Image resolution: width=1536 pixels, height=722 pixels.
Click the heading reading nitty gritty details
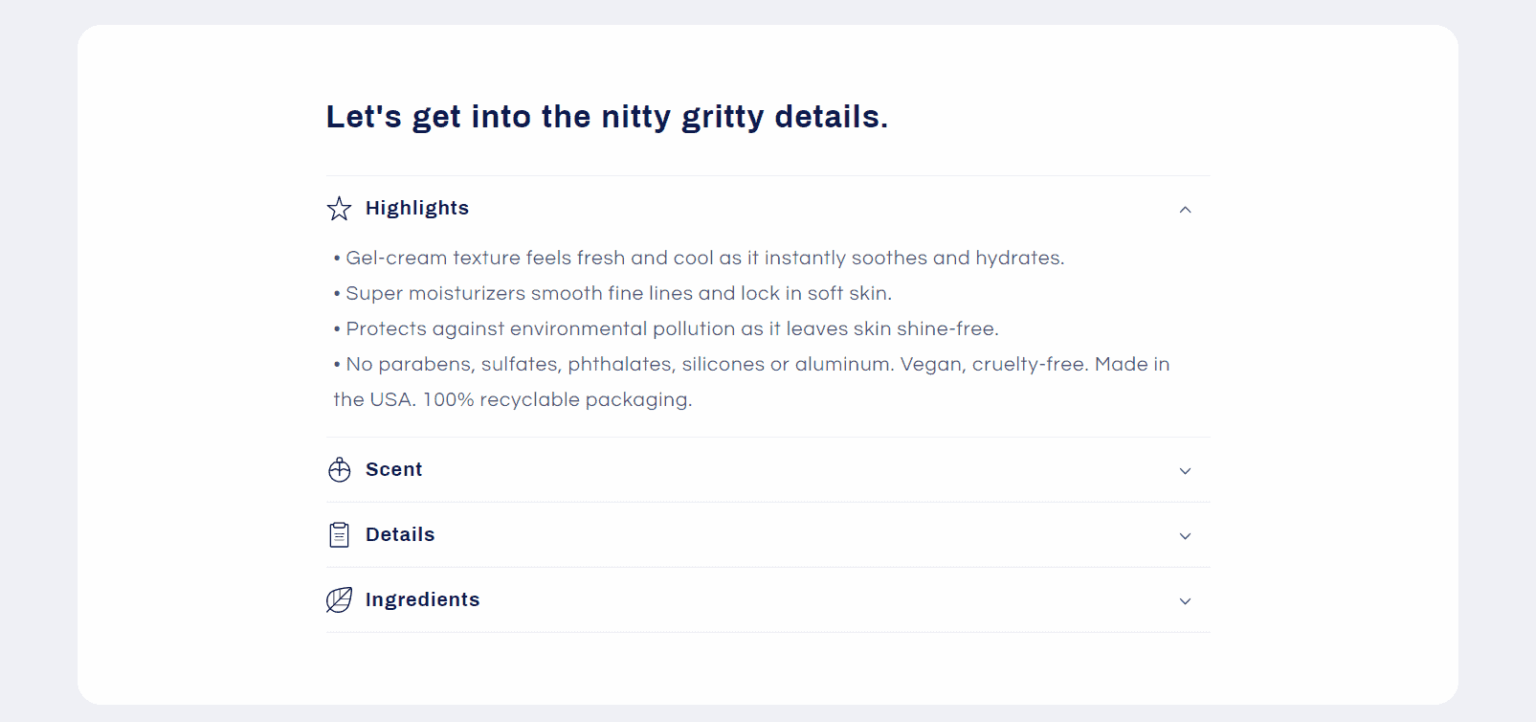point(606,116)
